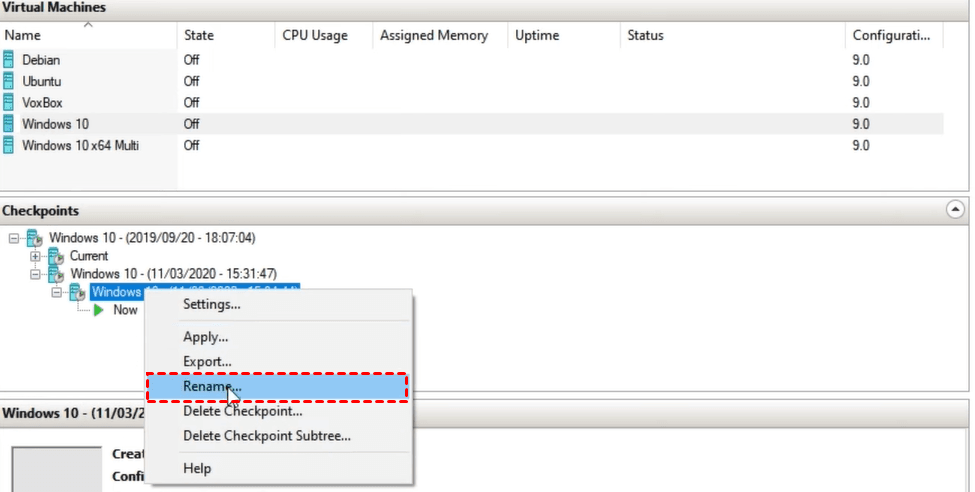The width and height of the screenshot is (975, 492).
Task: Select Settings in the context menu
Action: 211,304
